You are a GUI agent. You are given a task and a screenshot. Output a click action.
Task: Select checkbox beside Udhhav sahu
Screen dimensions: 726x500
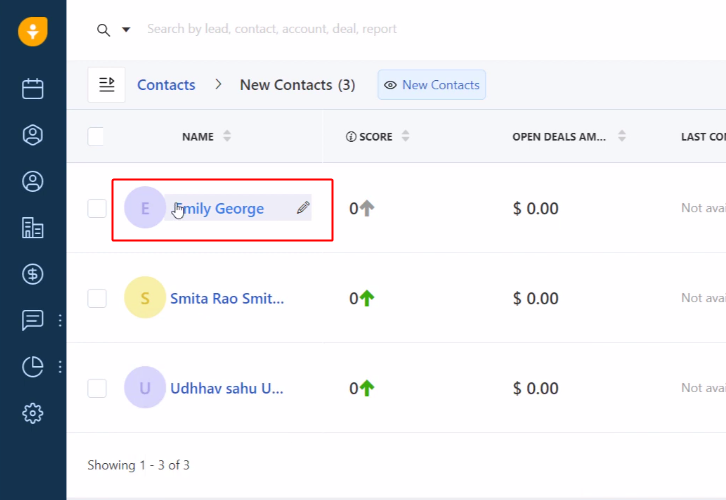96,388
